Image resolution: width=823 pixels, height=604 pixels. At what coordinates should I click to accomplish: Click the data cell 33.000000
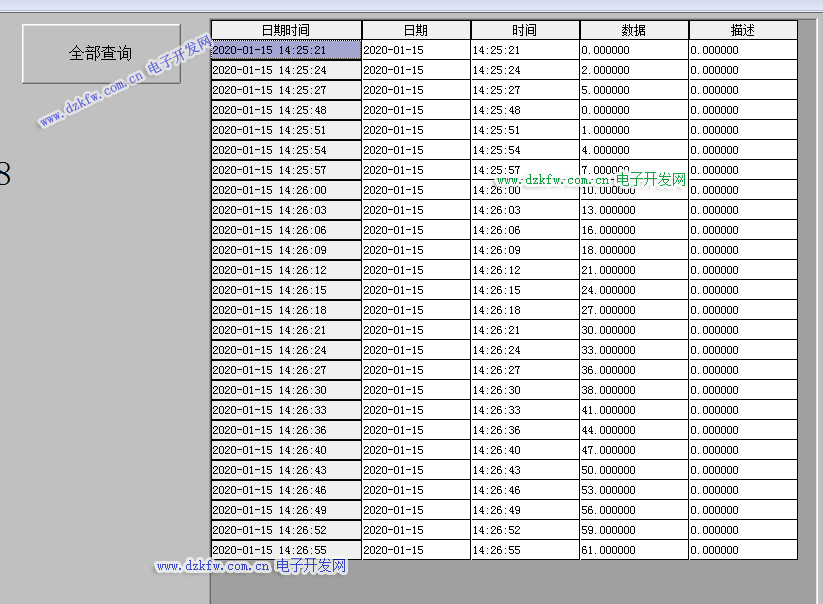click(634, 350)
